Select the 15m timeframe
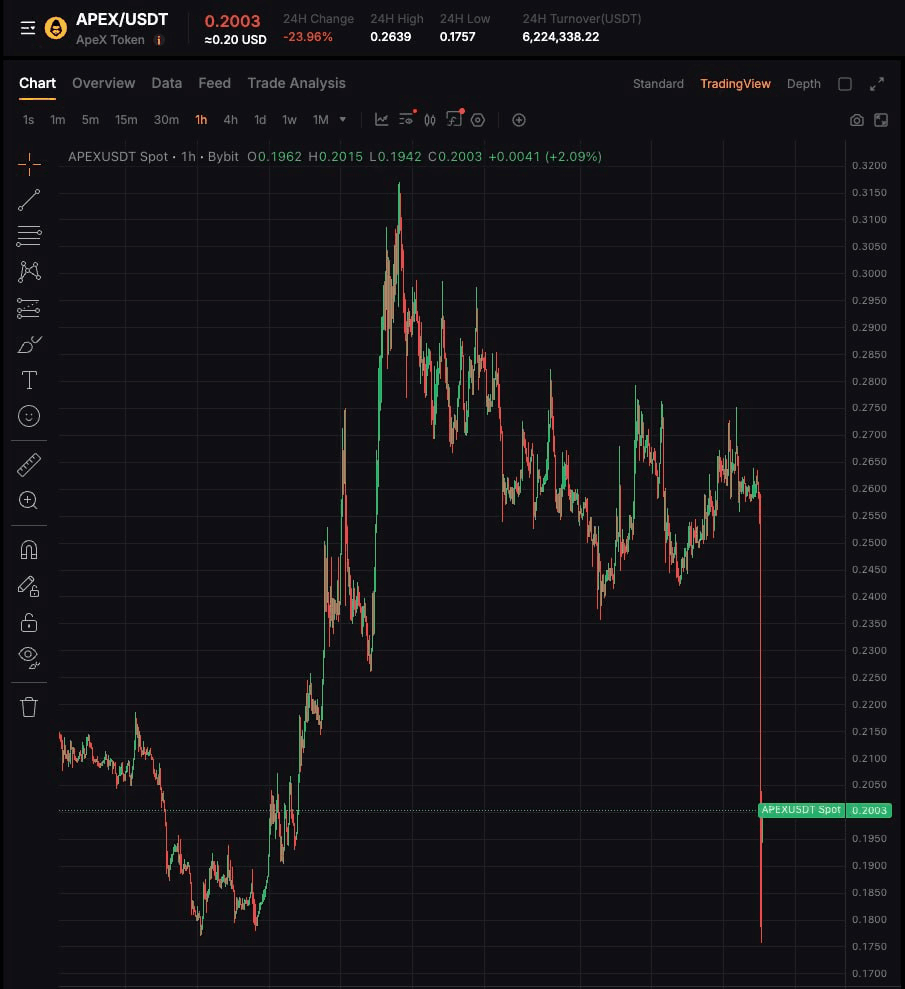This screenshot has height=989, width=905. pyautogui.click(x=126, y=120)
